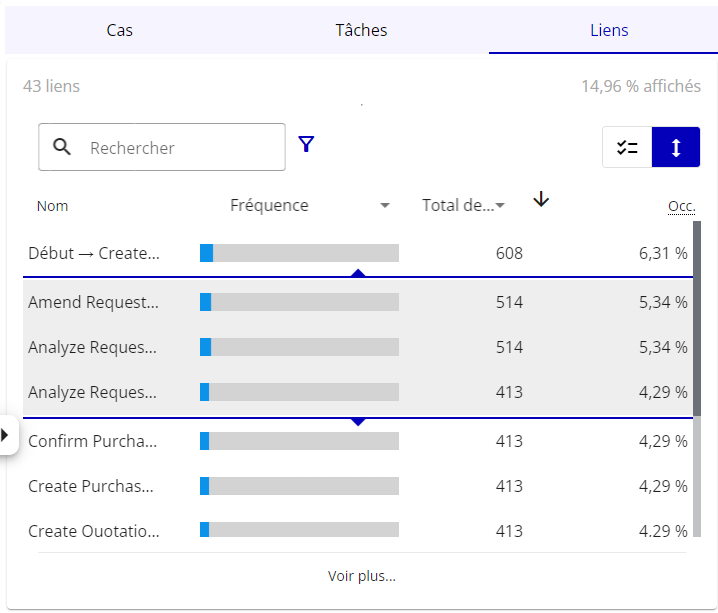Toggle the checklist selection mode button

coord(627,148)
